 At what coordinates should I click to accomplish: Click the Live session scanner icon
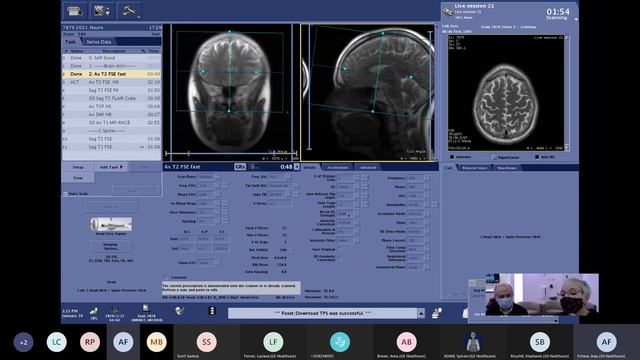pos(448,11)
